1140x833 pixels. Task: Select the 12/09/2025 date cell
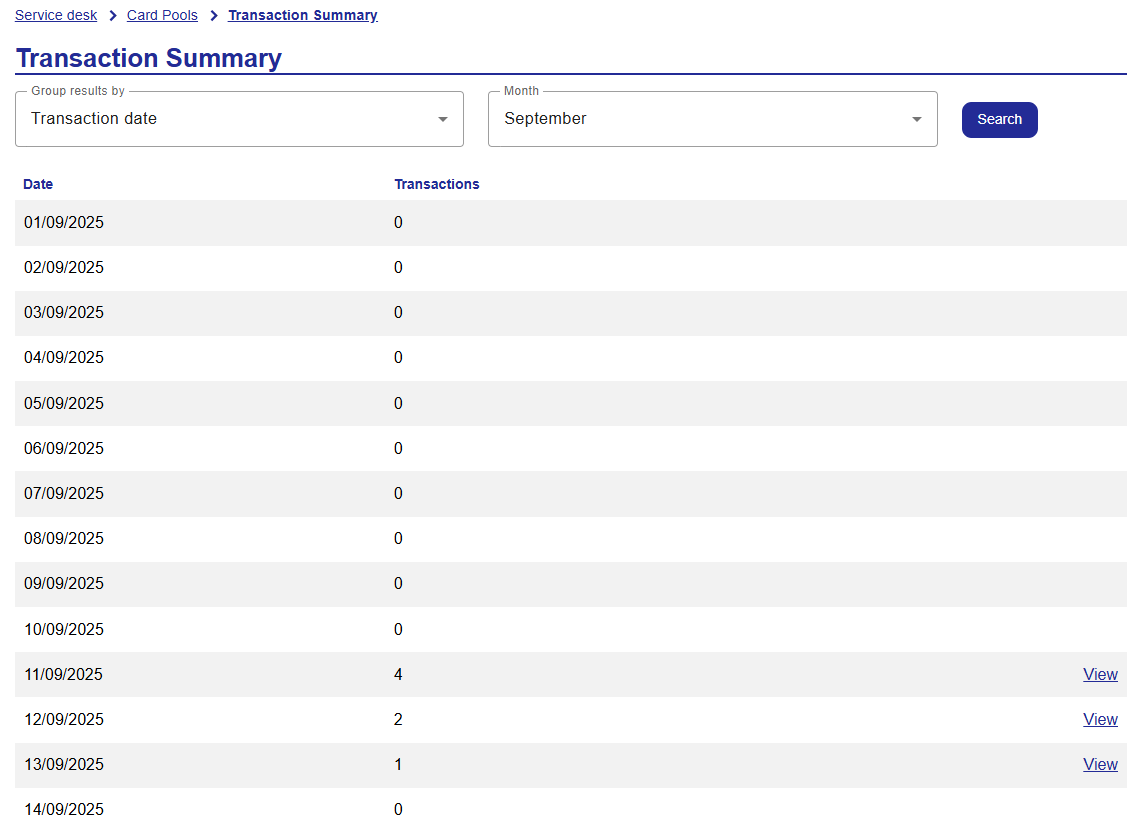pos(64,720)
